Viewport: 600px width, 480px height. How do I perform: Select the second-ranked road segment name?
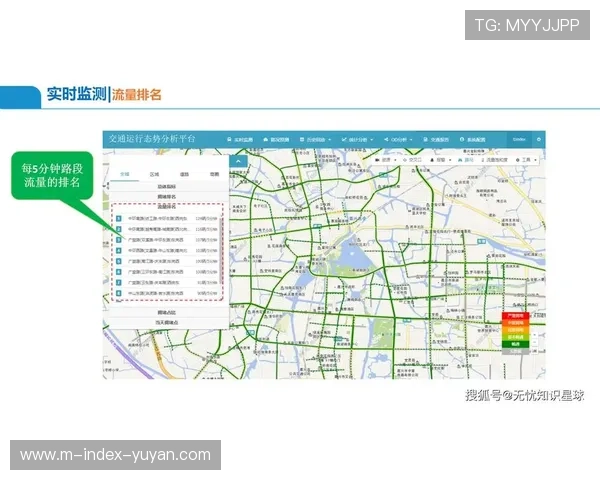point(158,229)
